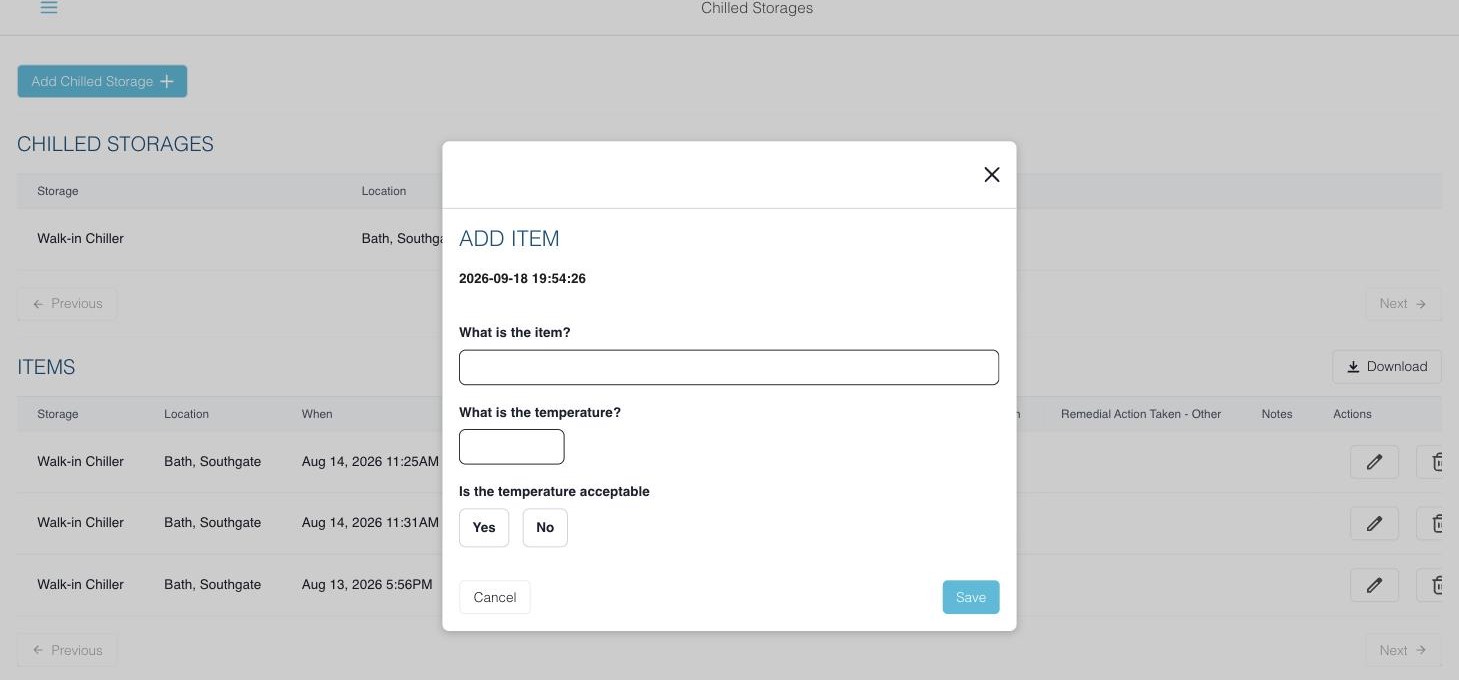Screen dimensions: 1459x680
Task: Click the timestamp 2026-09-18 19:54:26
Action: click(x=522, y=279)
